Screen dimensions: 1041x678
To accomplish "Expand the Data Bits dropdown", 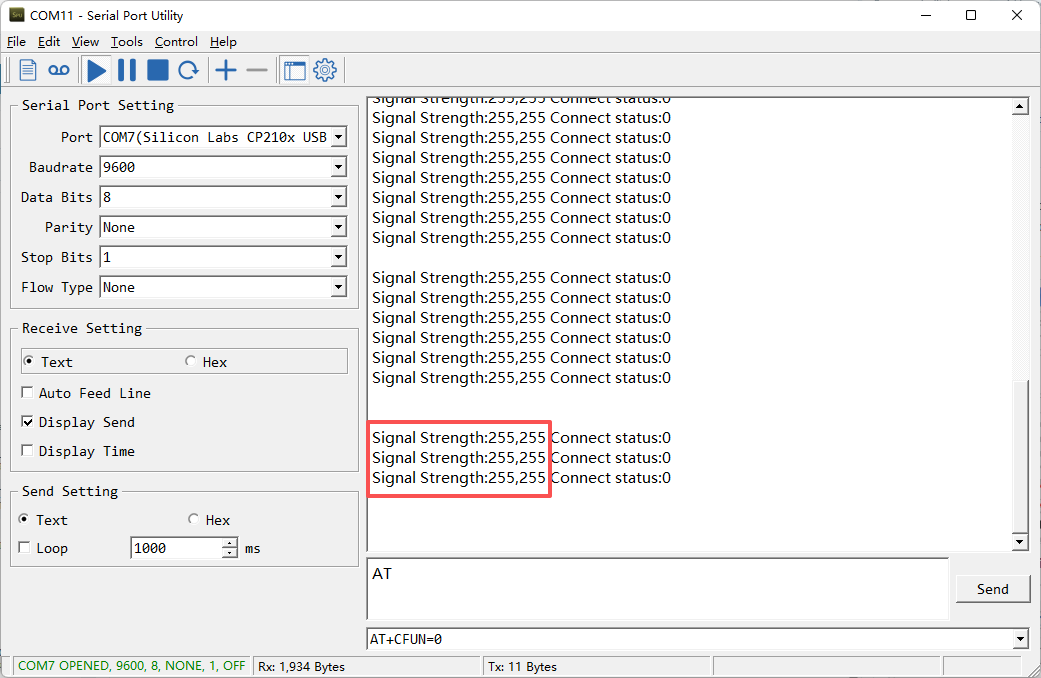I will click(x=339, y=197).
